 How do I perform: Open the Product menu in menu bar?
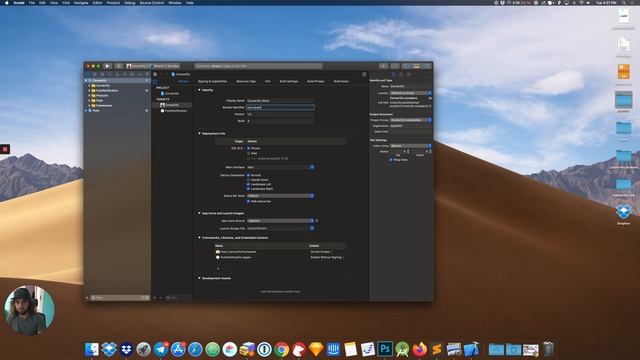point(113,3)
